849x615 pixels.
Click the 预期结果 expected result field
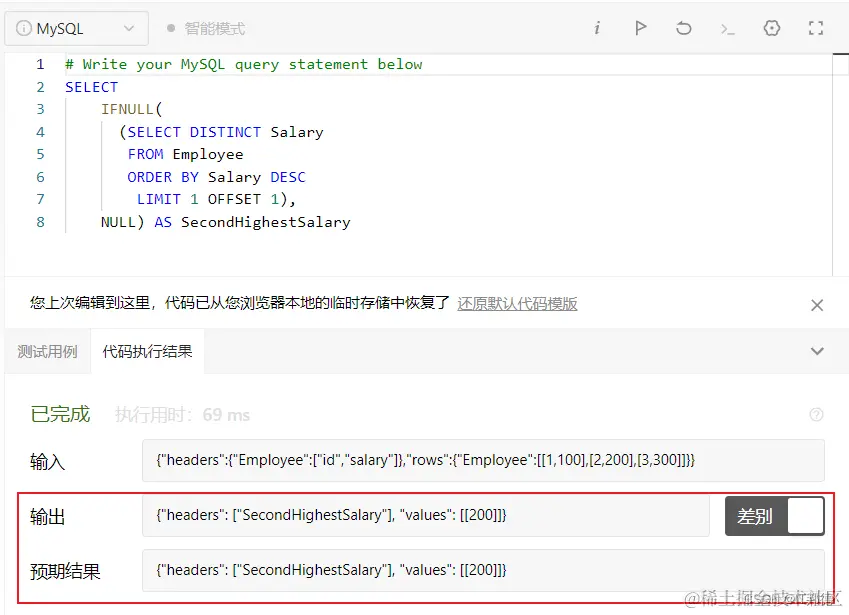(483, 571)
